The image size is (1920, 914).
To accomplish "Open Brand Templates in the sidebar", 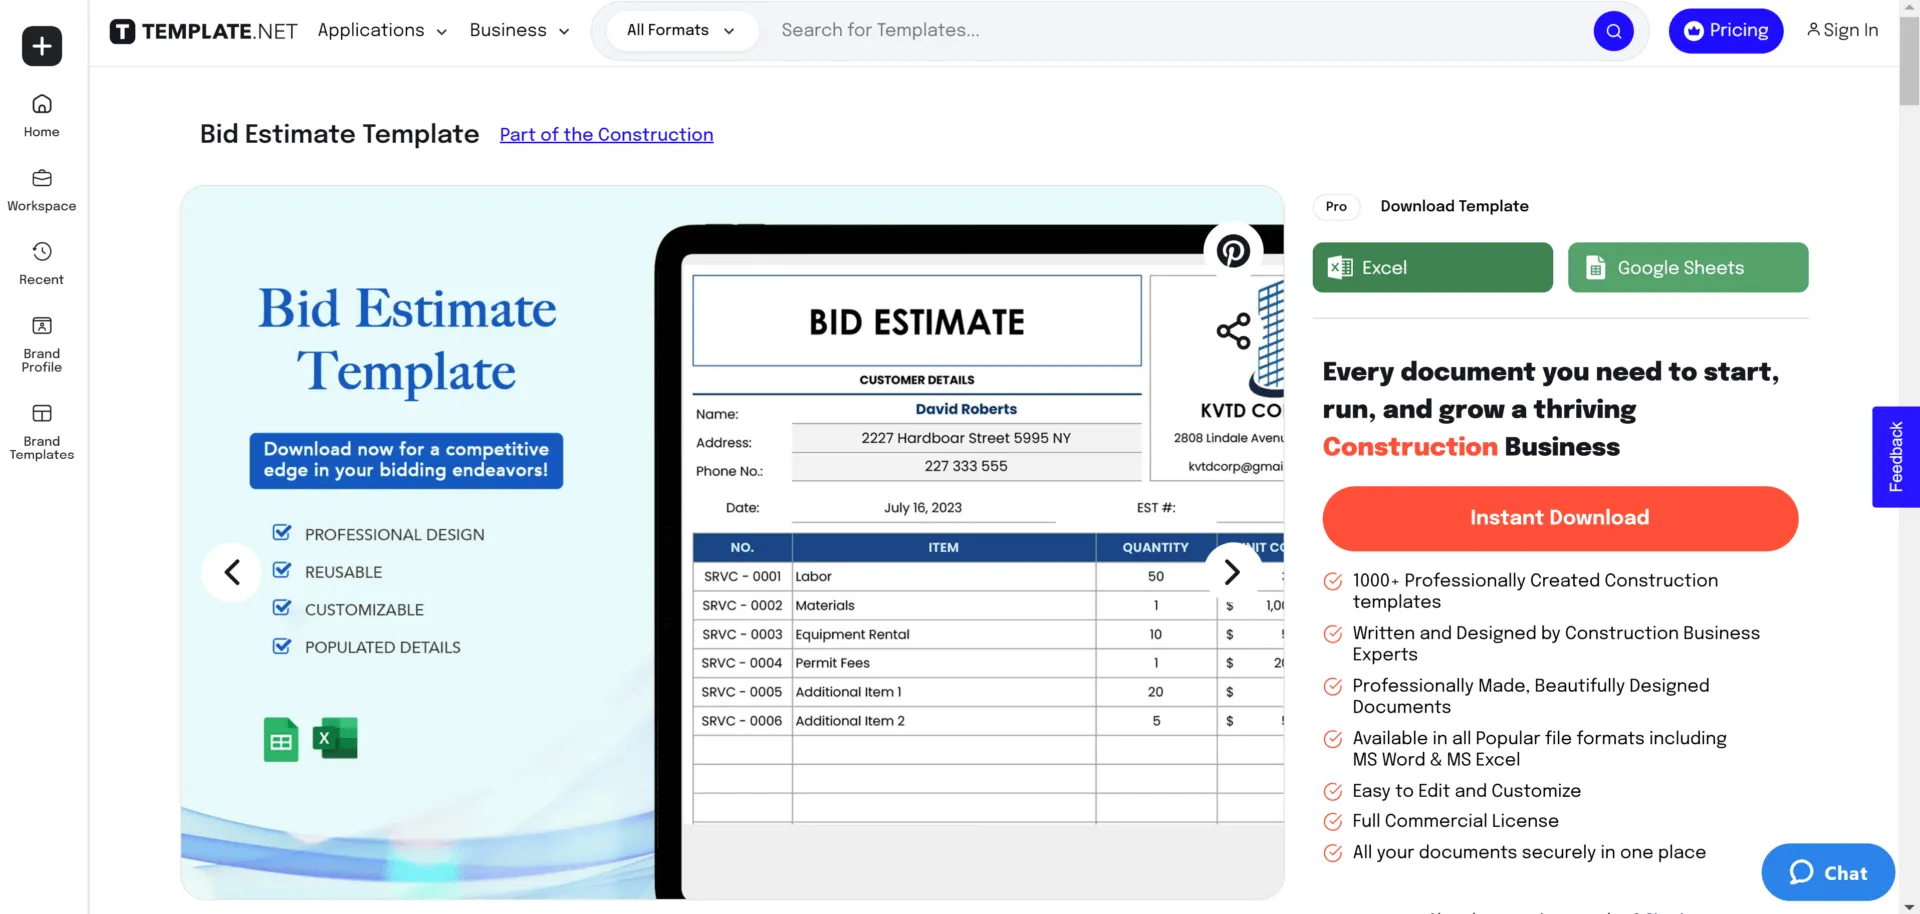I will click(x=42, y=432).
